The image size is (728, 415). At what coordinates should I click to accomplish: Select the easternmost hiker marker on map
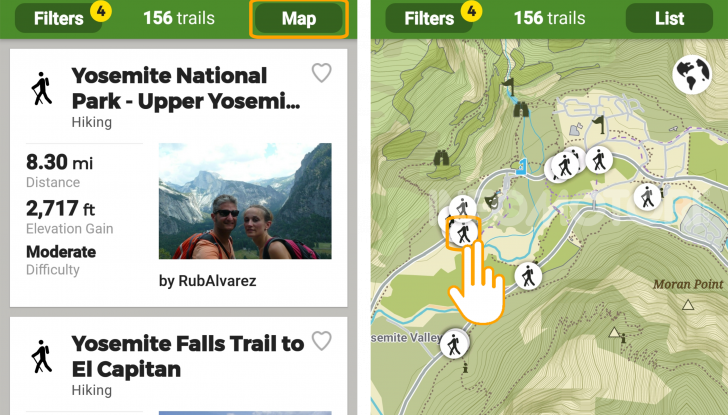[648, 197]
